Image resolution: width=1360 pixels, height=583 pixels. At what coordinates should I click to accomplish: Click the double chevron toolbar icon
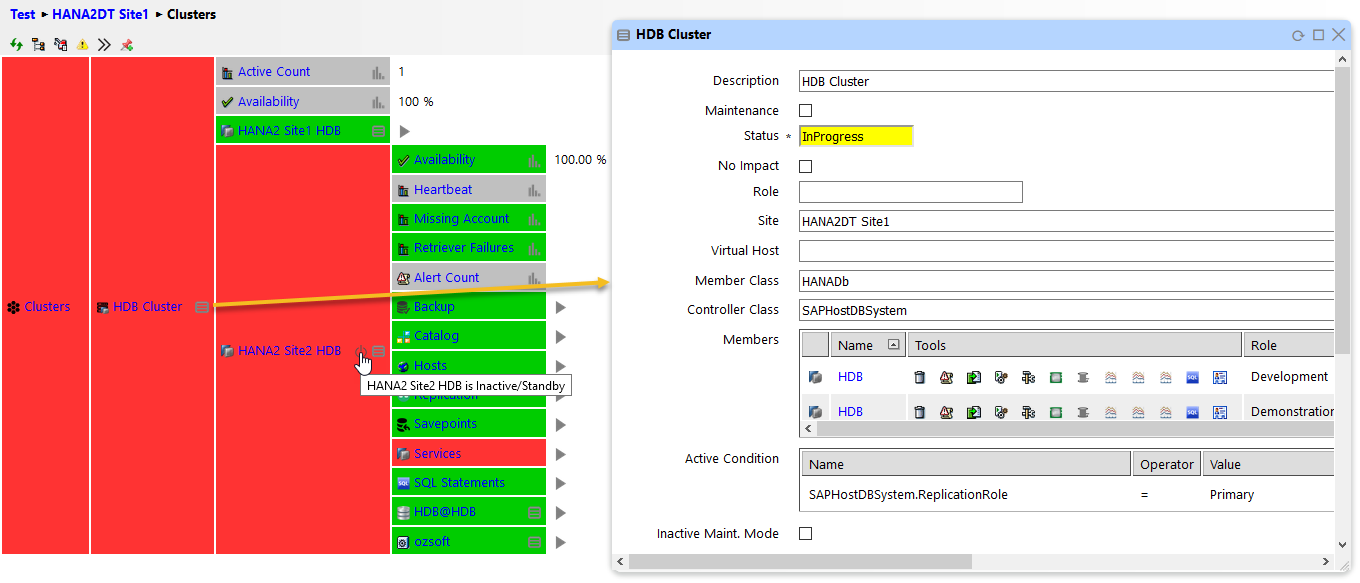click(x=104, y=45)
